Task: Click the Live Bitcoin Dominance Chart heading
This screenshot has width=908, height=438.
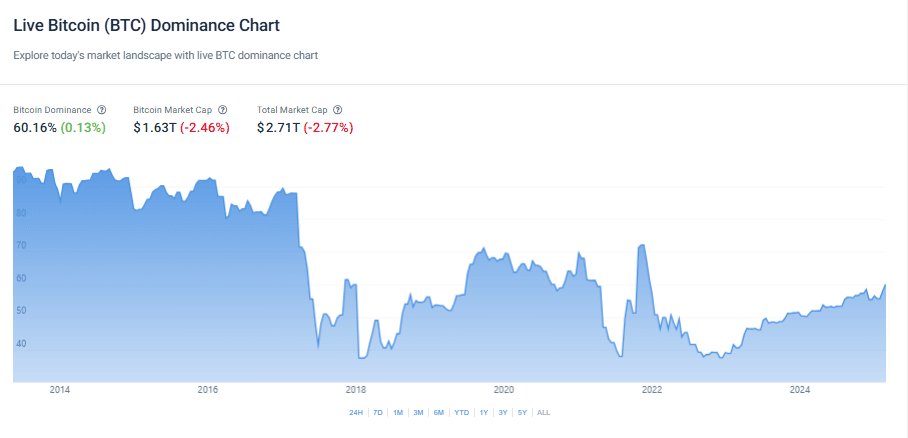Action: 147,24
